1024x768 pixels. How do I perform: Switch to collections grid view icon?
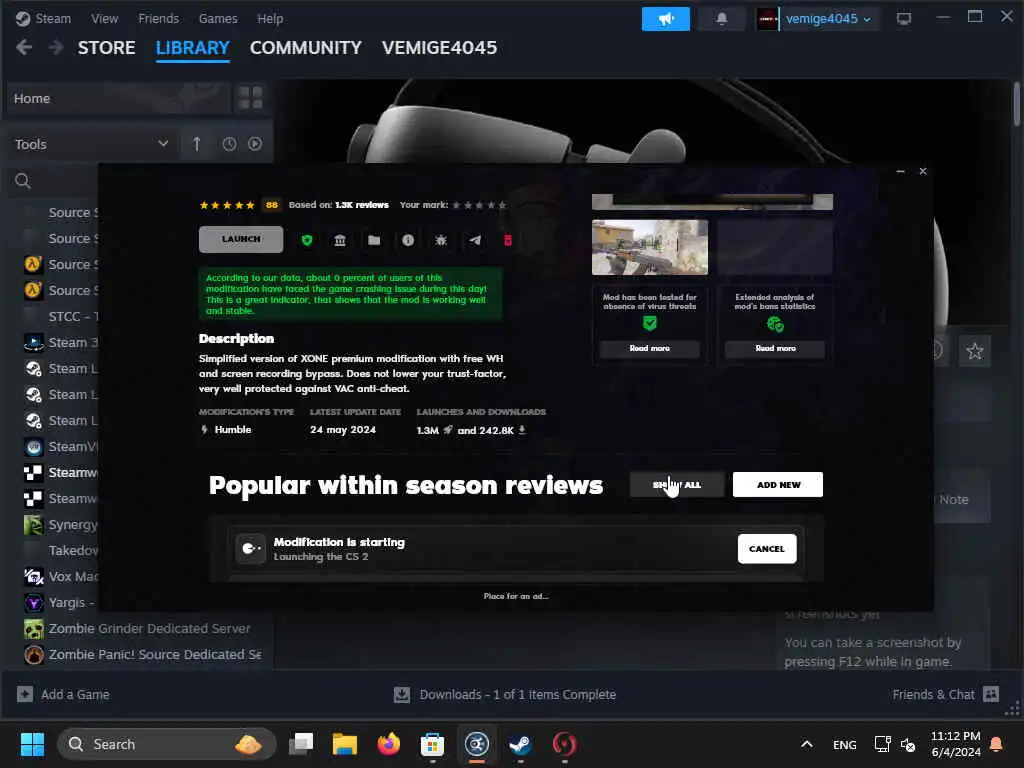click(250, 99)
